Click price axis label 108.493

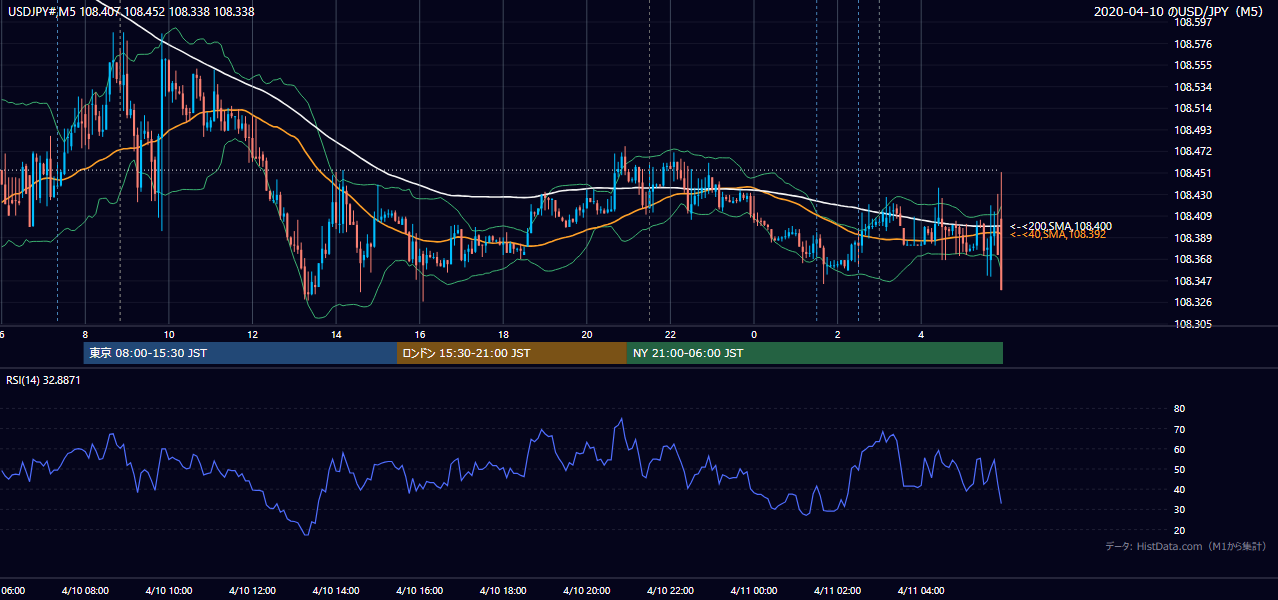click(1194, 130)
